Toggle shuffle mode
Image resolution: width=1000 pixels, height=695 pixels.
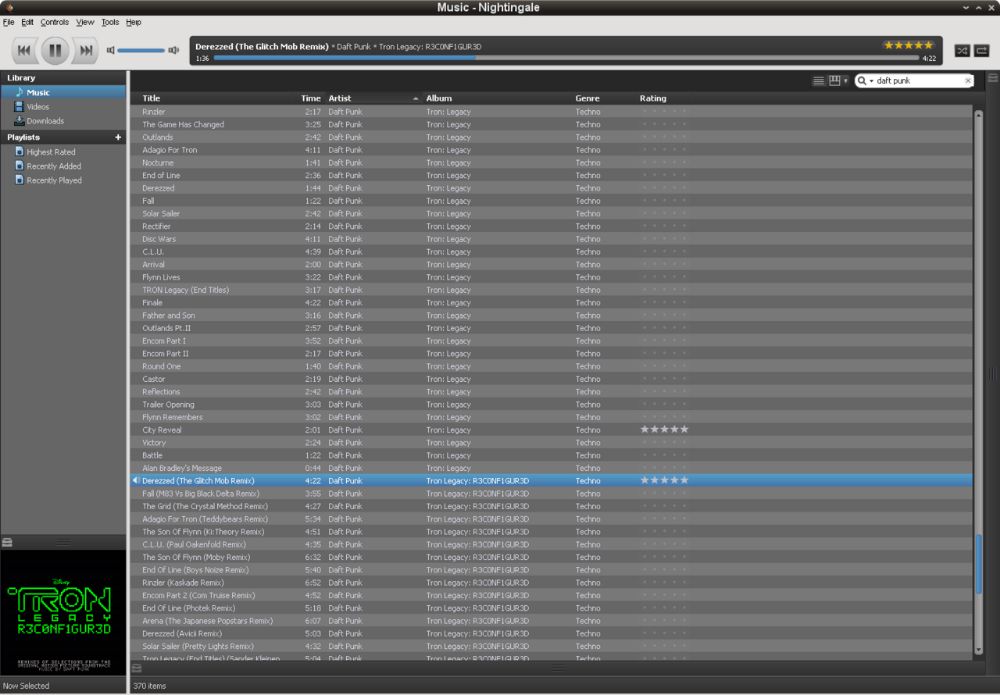click(962, 50)
